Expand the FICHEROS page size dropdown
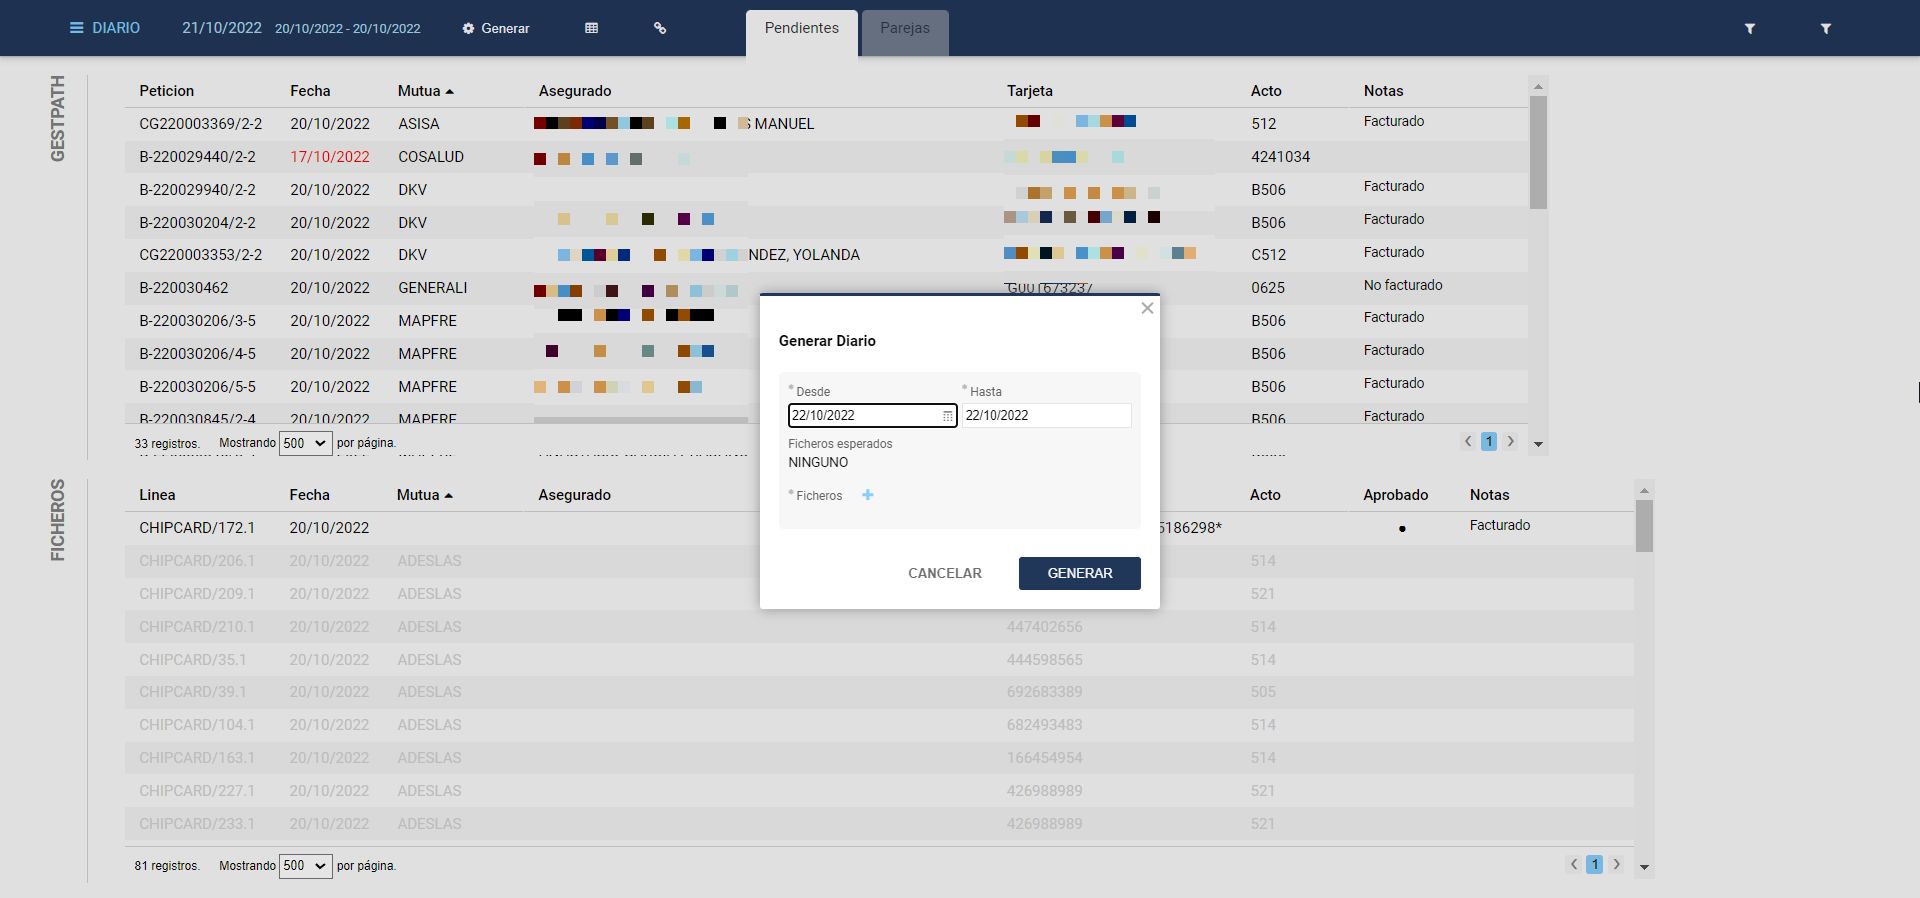This screenshot has width=1920, height=898. (305, 866)
